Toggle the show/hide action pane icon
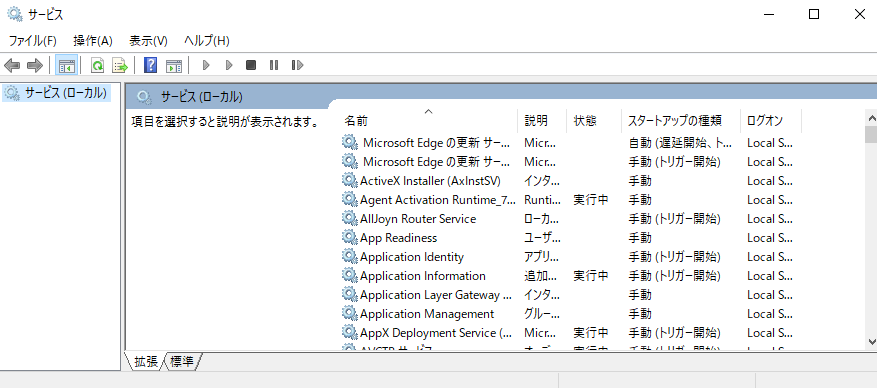The image size is (877, 388). [173, 65]
